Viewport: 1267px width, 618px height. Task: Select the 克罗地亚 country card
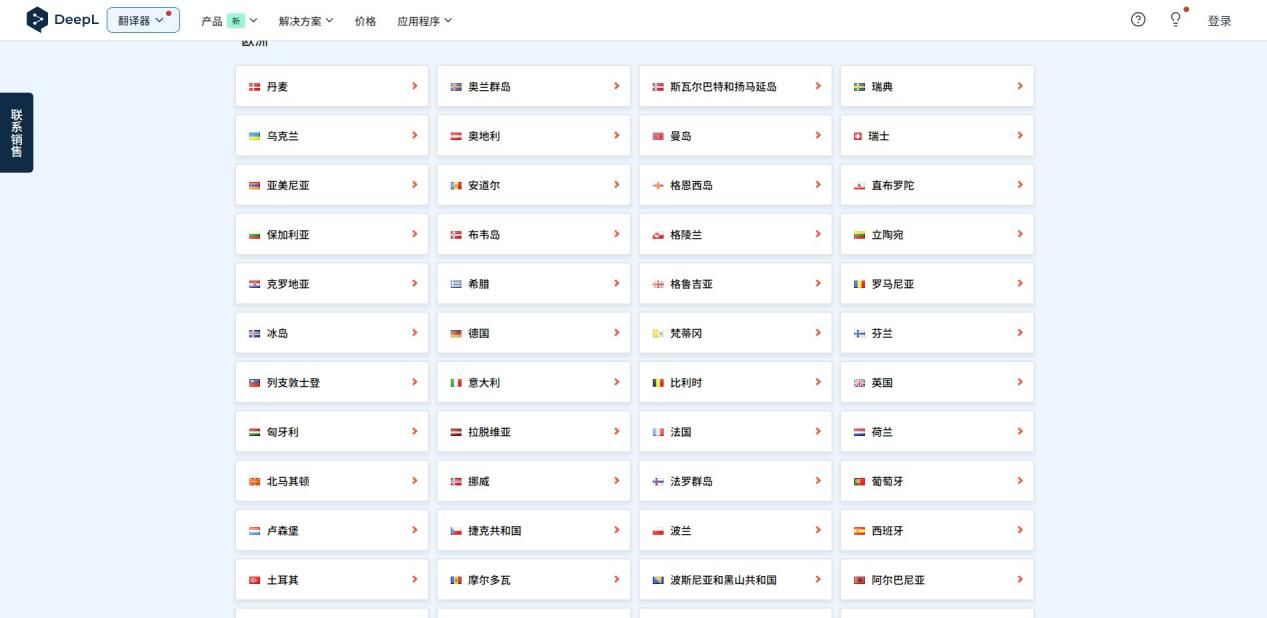(x=332, y=284)
